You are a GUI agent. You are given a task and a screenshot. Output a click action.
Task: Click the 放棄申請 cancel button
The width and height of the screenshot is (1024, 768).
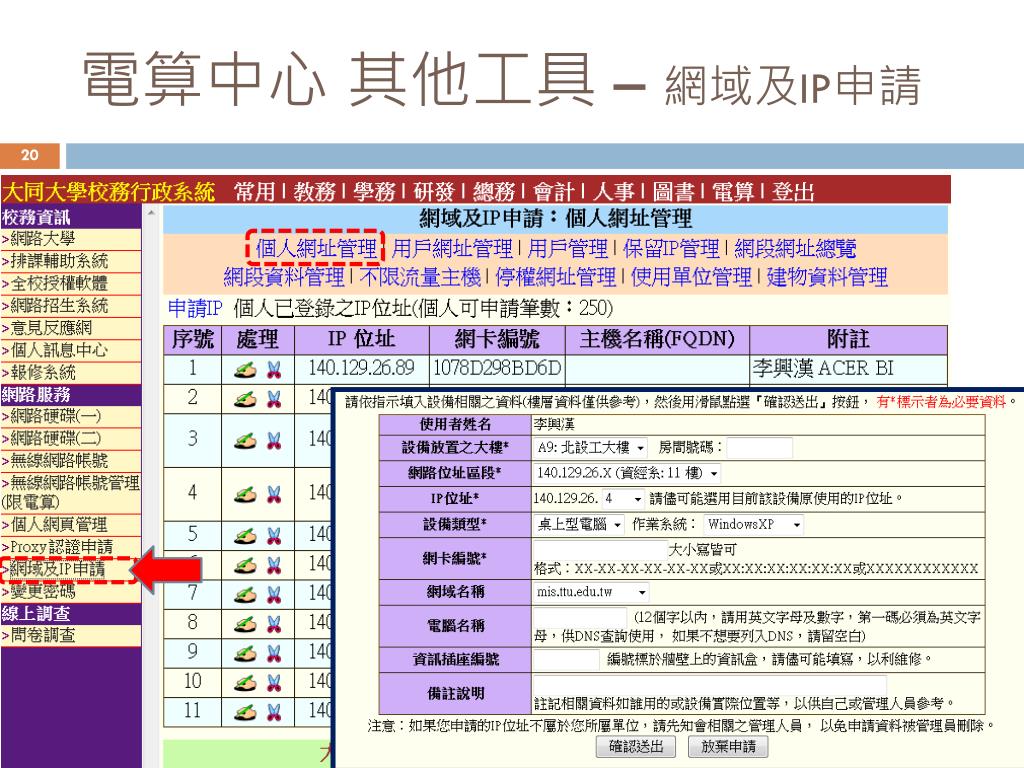(x=728, y=746)
